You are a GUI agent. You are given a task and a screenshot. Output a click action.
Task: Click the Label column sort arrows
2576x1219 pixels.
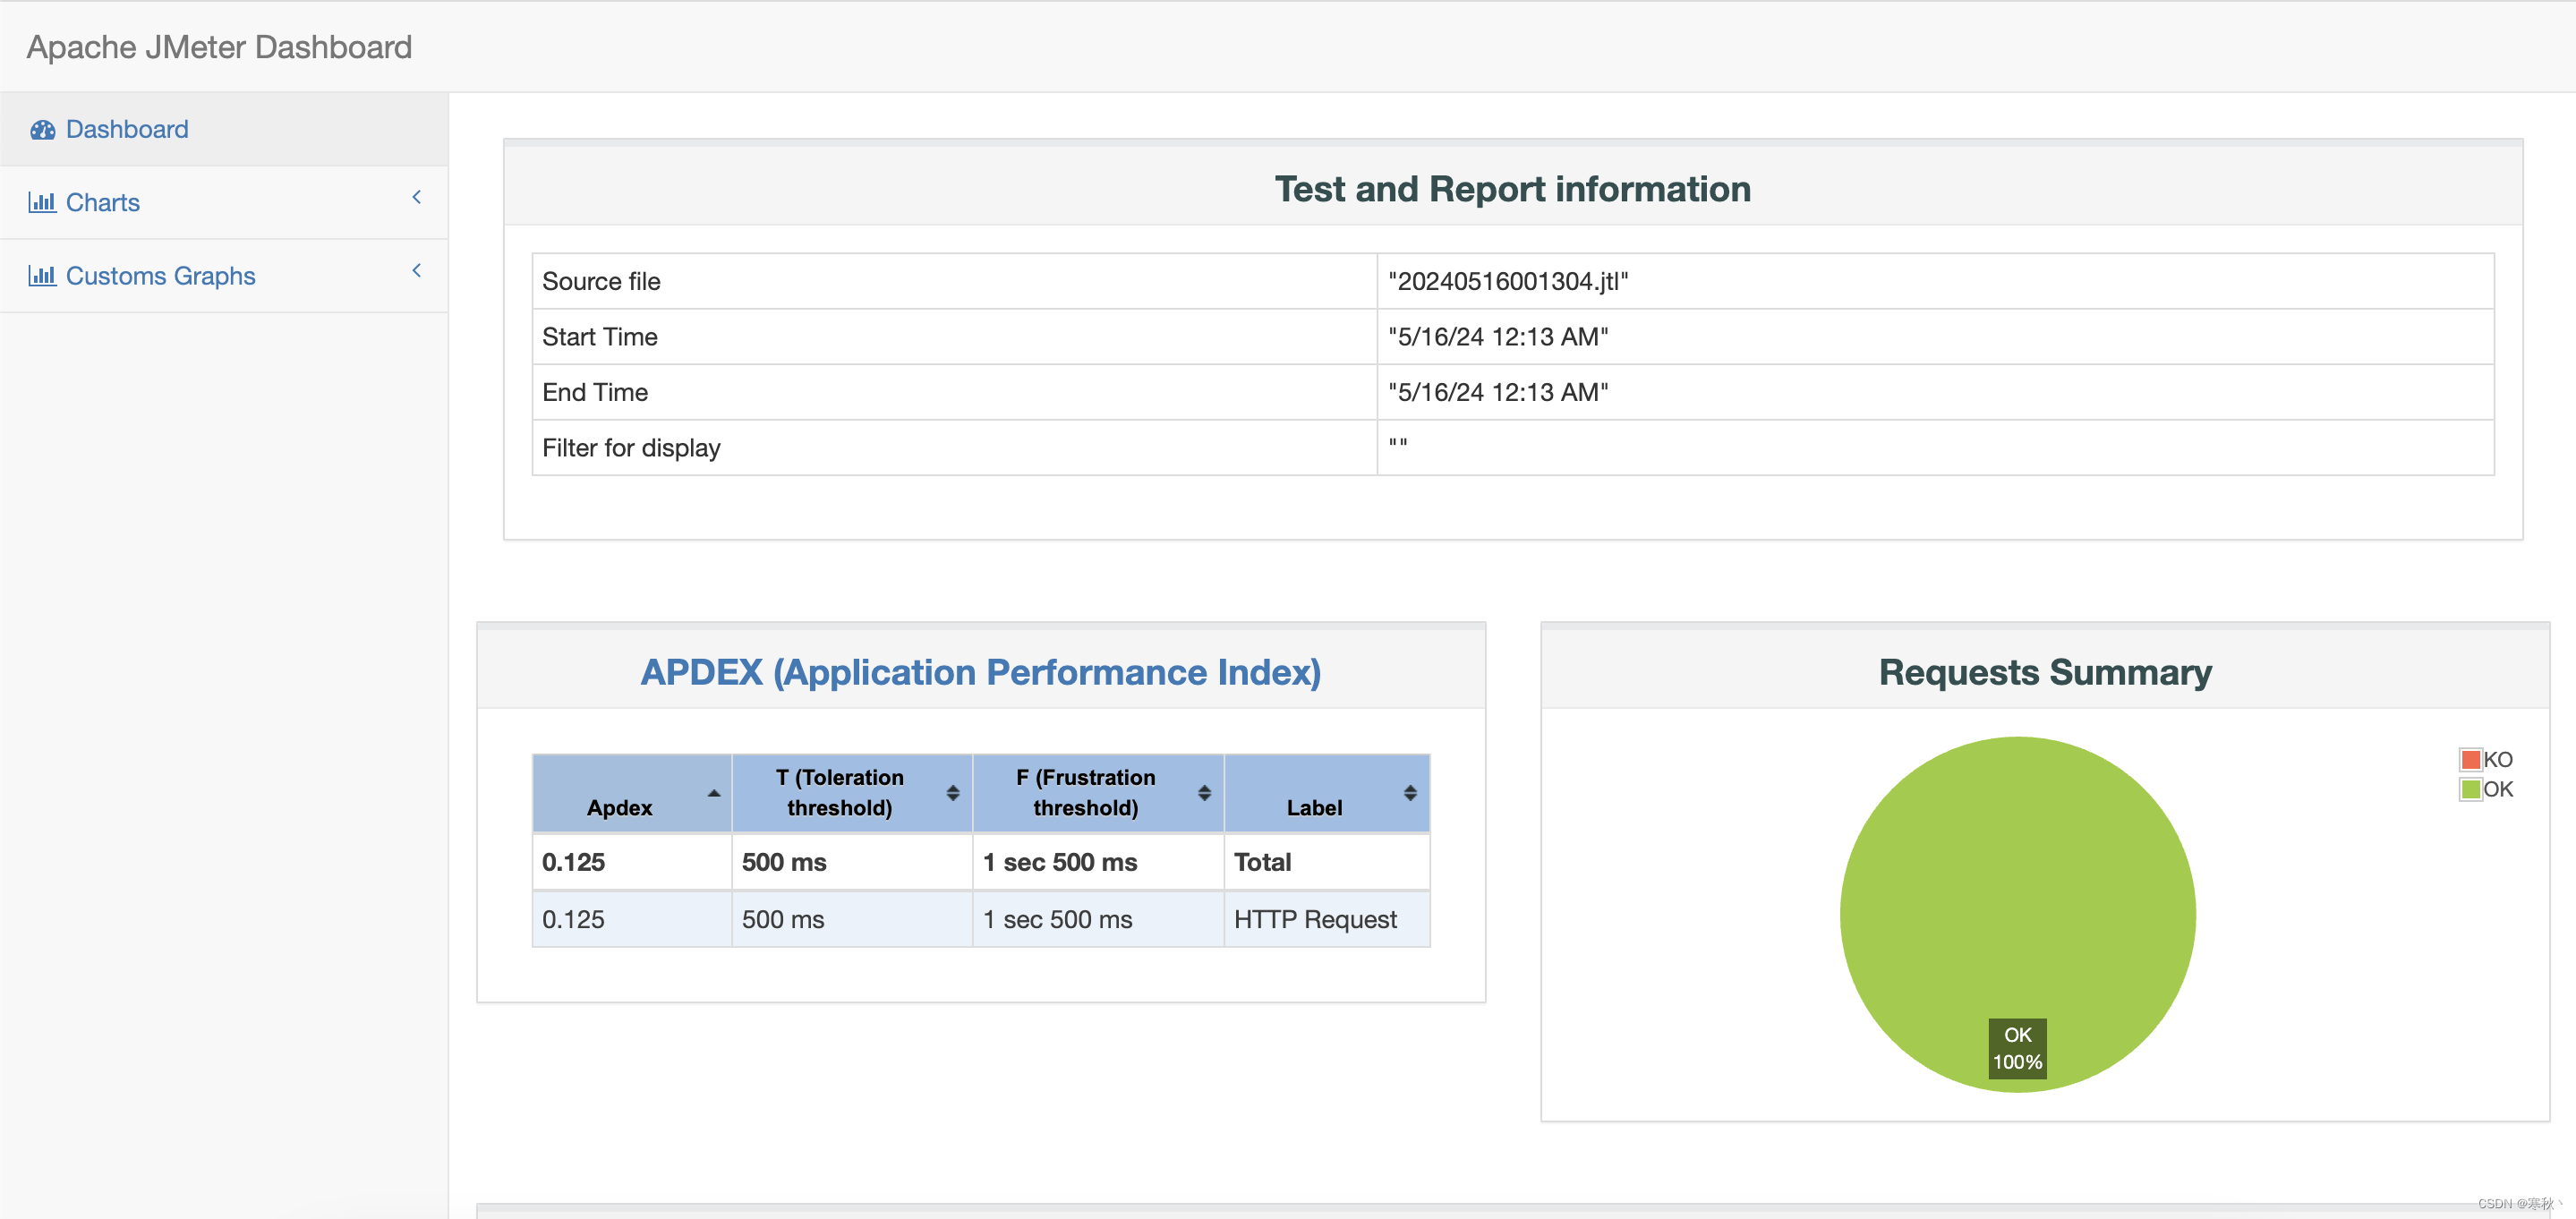[x=1410, y=793]
